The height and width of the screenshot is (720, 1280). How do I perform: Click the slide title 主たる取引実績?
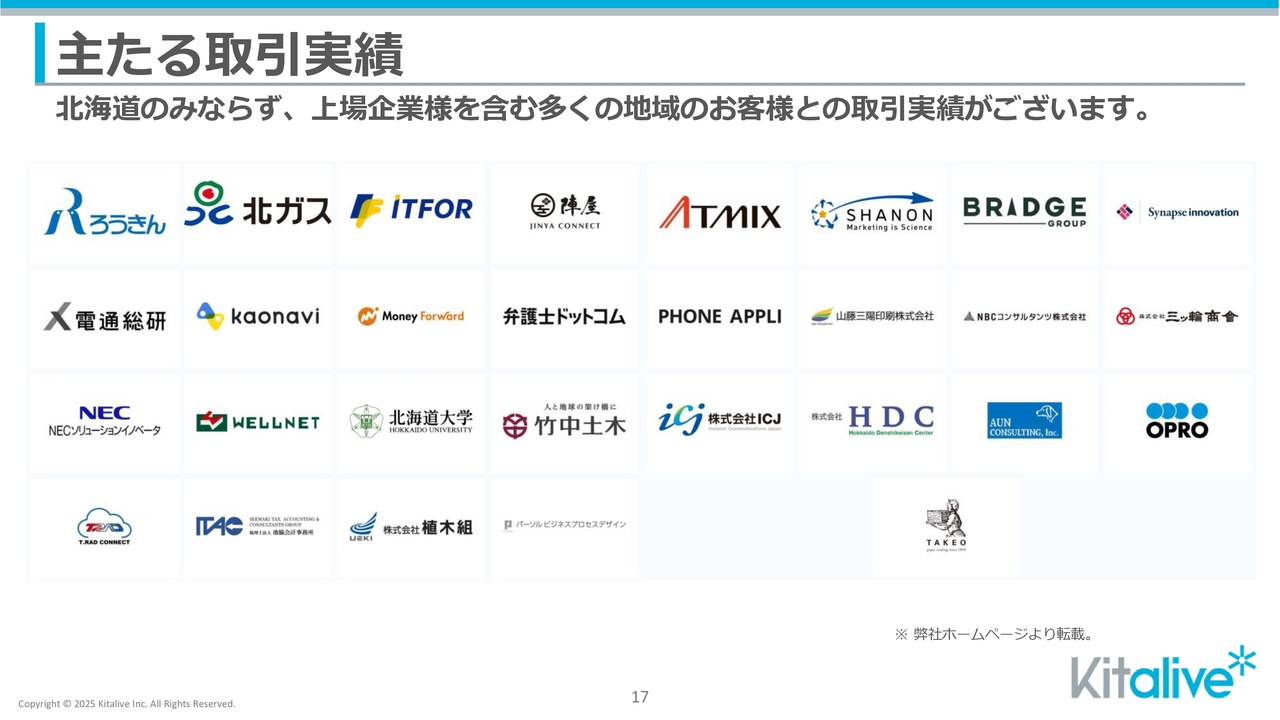pos(230,54)
